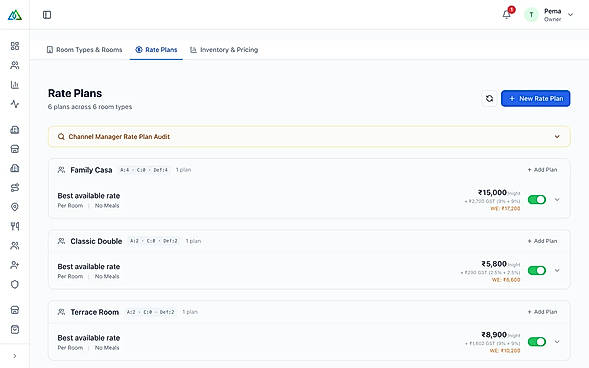Screen dimensions: 589x368
Task: Click the Classic Double occupancy people icon
Action: click(61, 241)
